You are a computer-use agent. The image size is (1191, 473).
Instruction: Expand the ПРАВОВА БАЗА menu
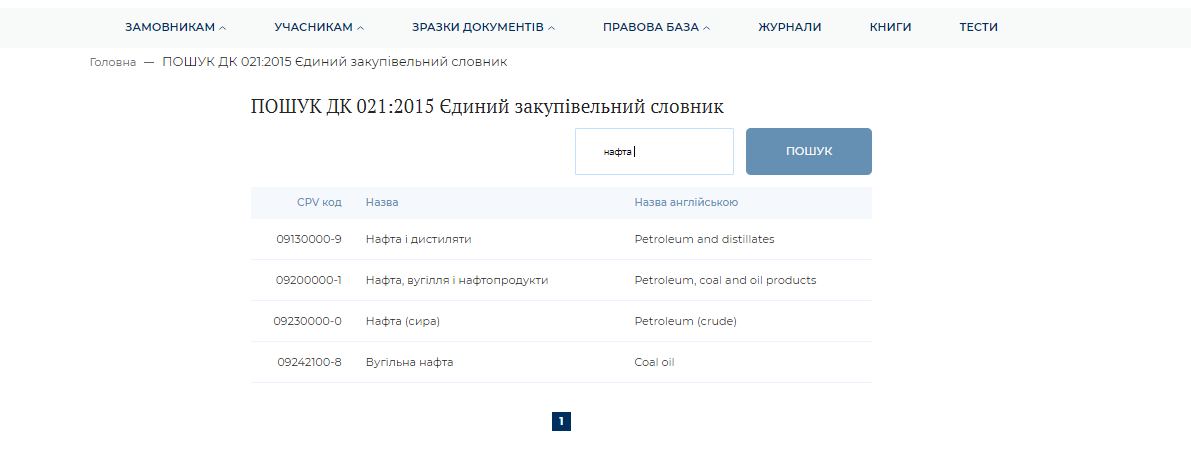(x=656, y=27)
